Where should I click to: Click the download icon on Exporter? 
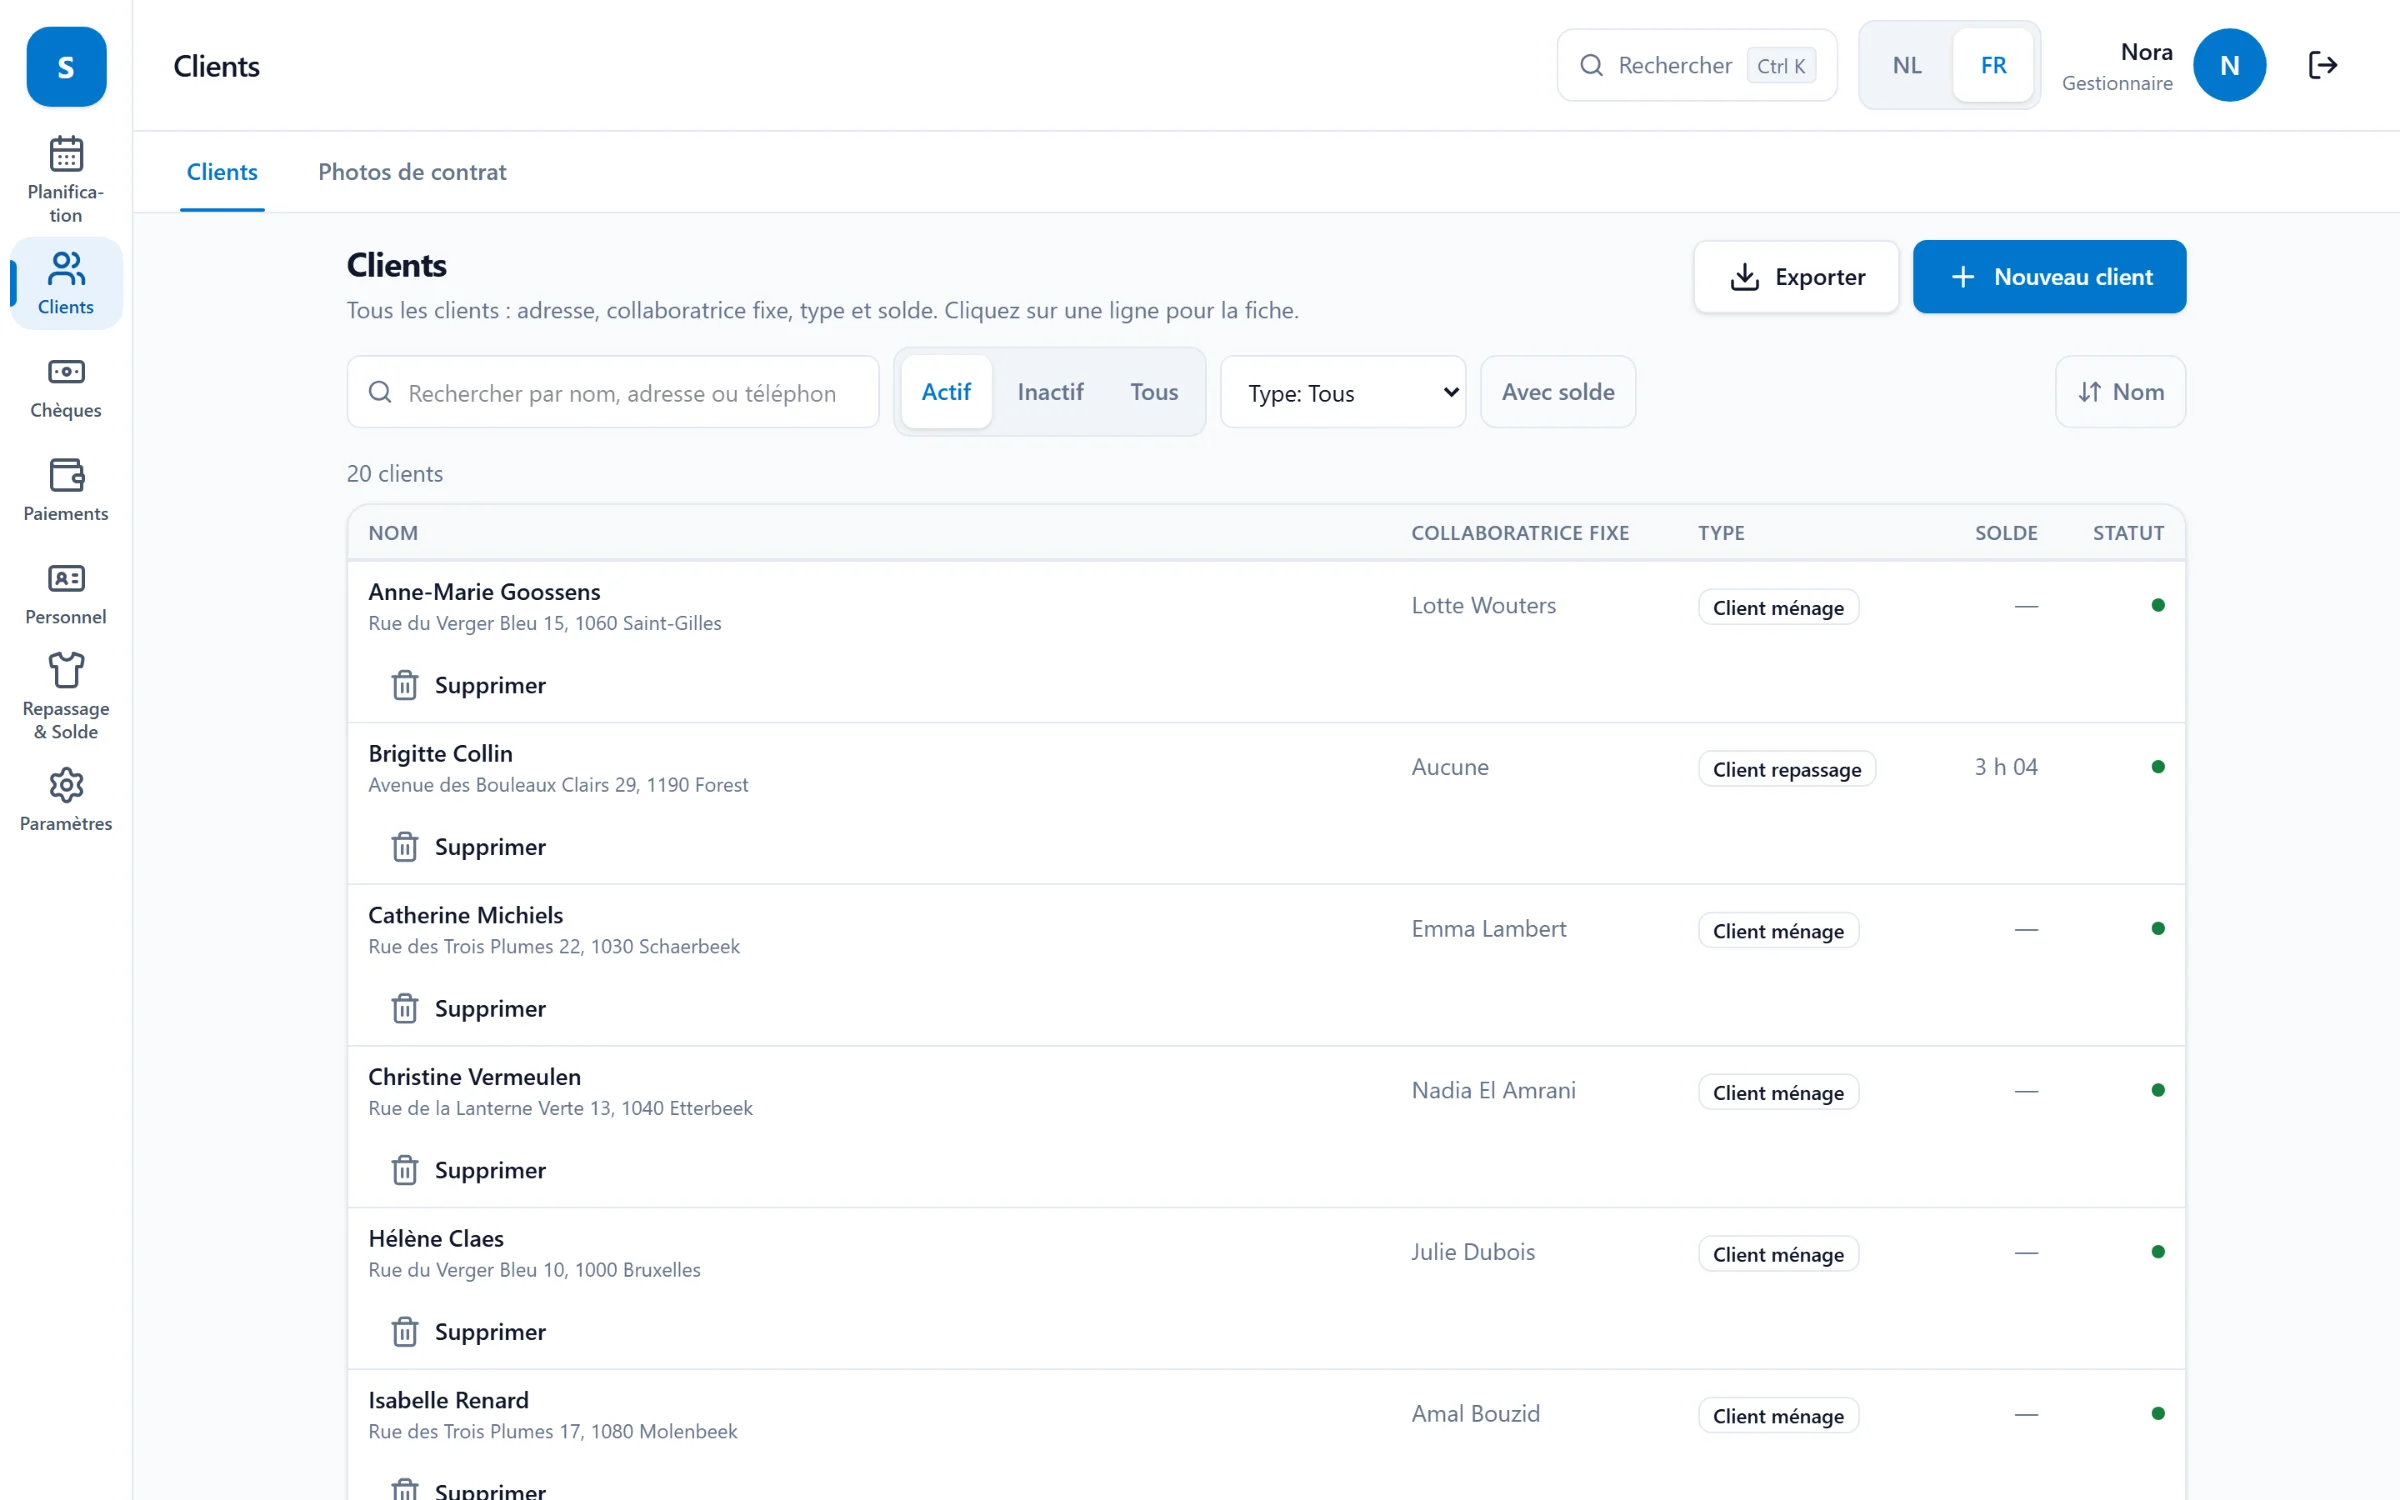click(x=1744, y=277)
